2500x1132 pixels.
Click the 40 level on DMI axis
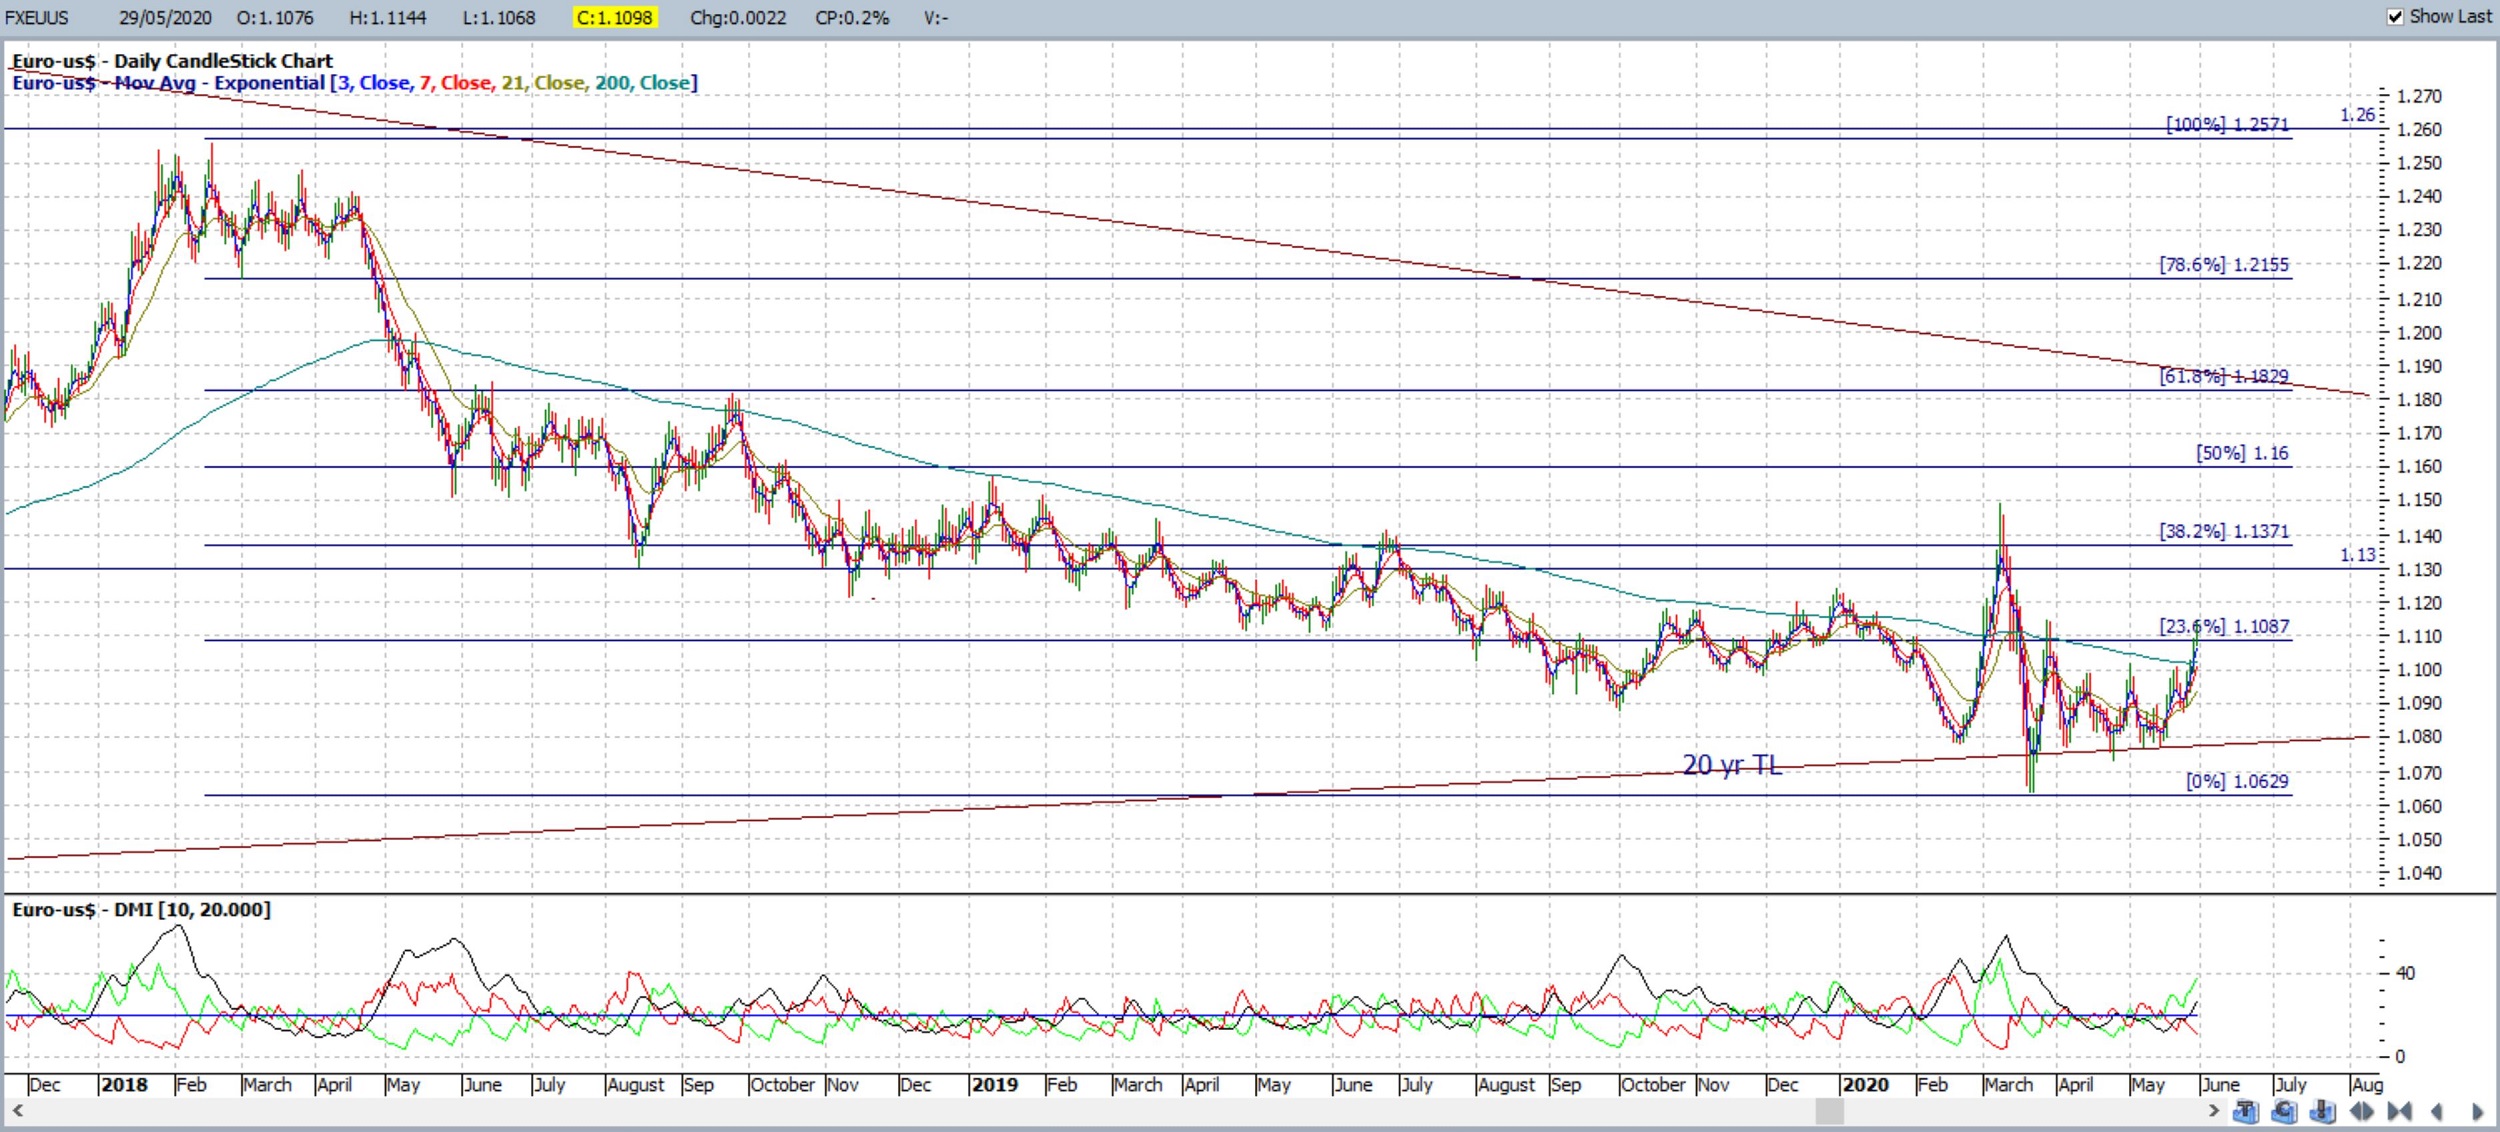coord(2405,973)
